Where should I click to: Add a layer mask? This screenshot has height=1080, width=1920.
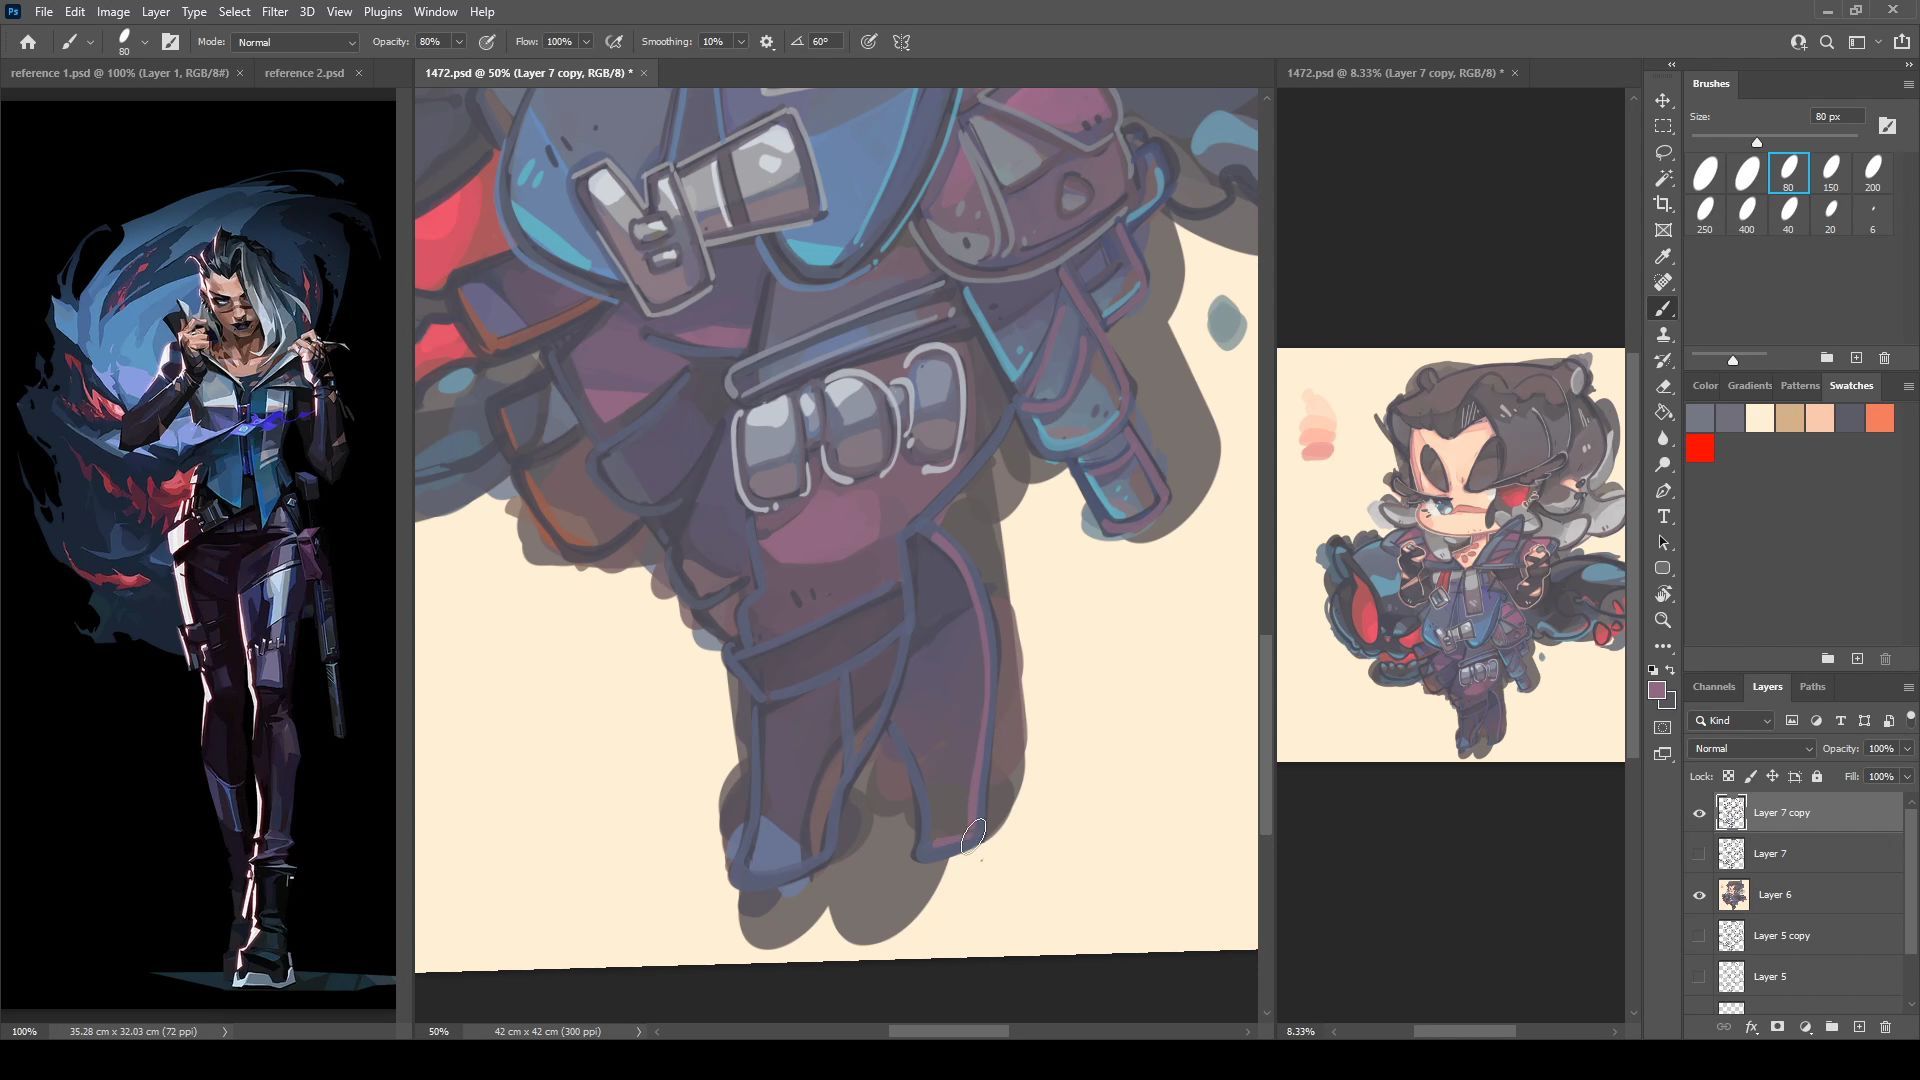point(1777,1027)
